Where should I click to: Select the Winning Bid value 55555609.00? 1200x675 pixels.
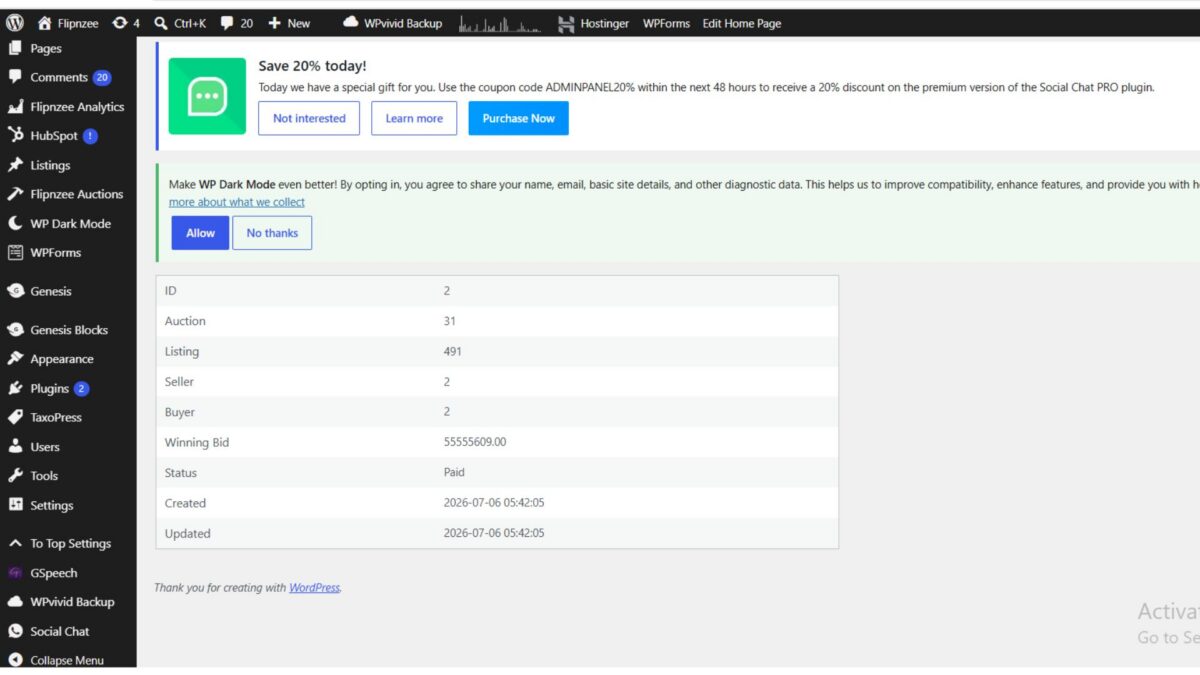click(x=475, y=442)
